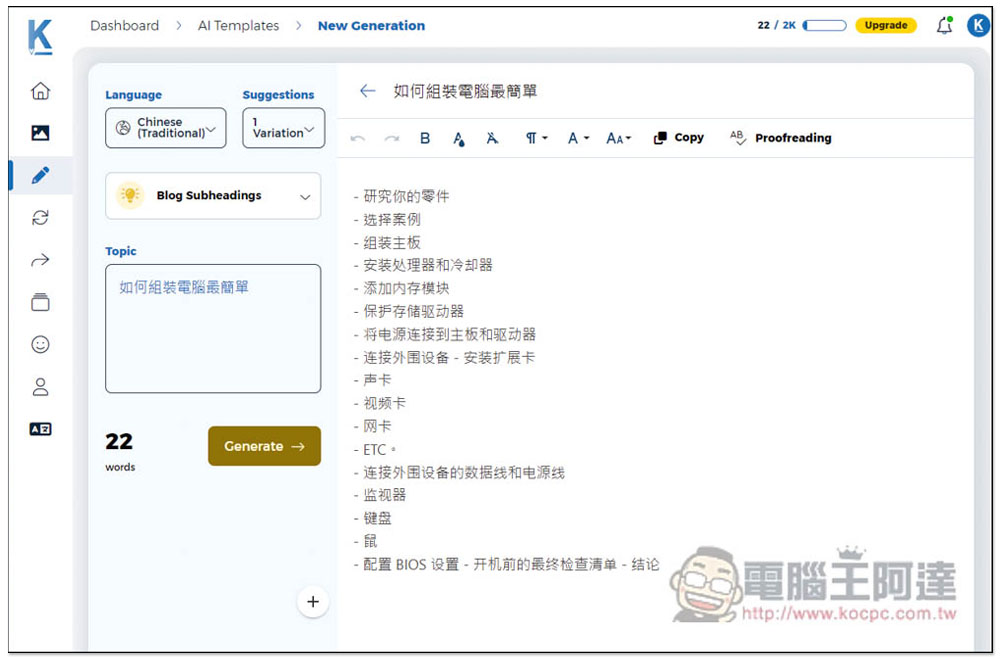Viewport: 1000px width, 660px height.
Task: Click the notification bell icon
Action: tap(943, 26)
